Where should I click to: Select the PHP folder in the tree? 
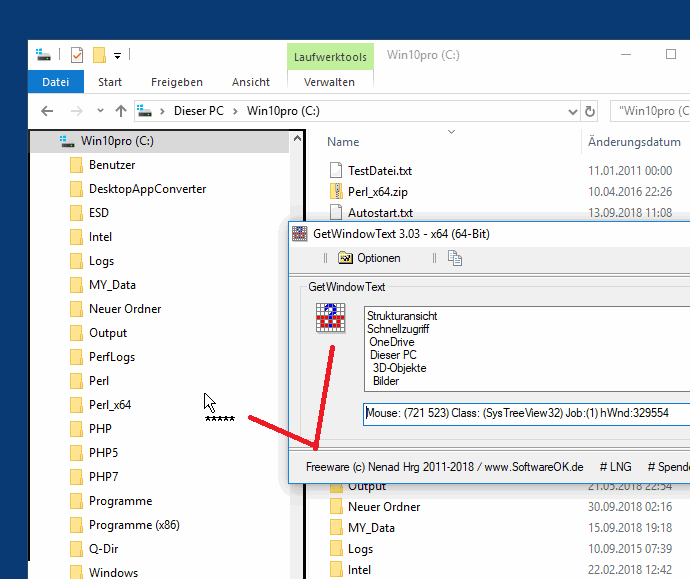(100, 429)
